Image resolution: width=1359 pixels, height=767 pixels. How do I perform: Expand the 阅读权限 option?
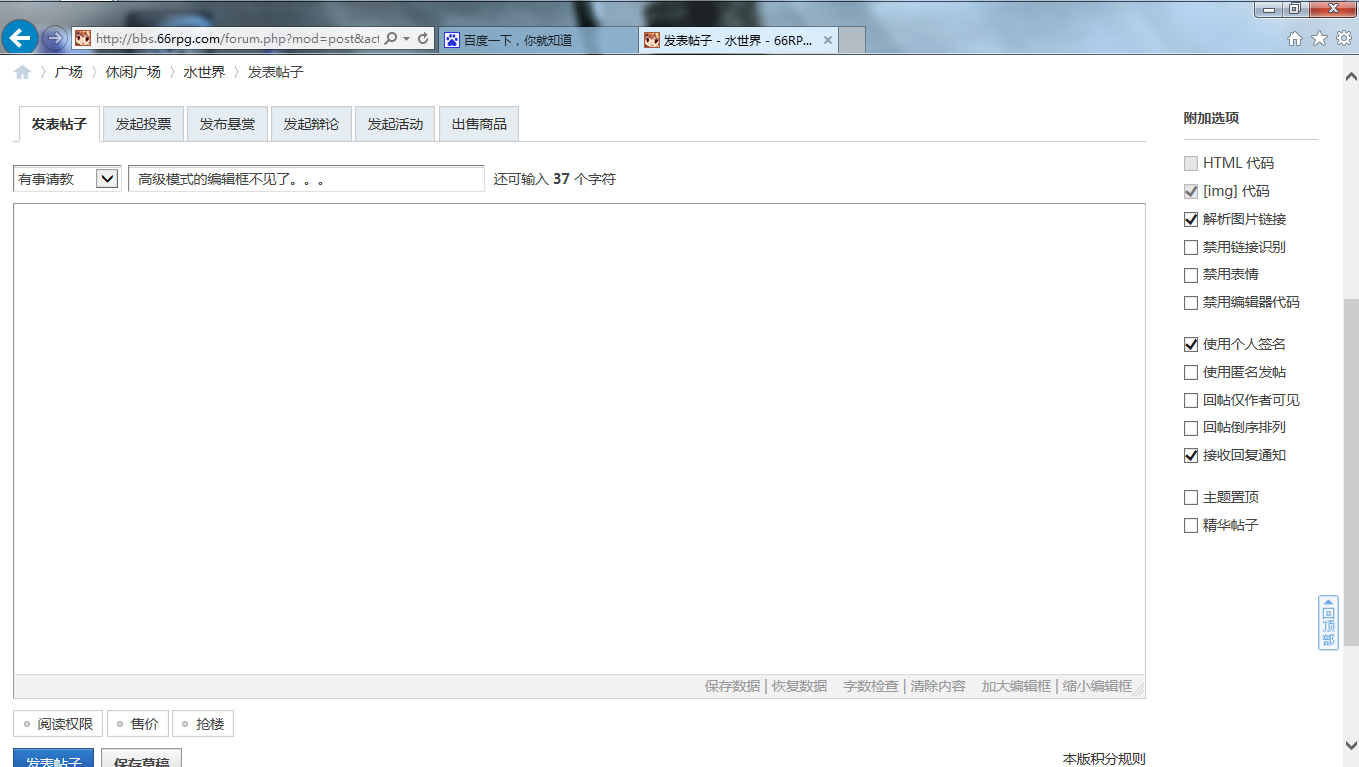coord(58,724)
